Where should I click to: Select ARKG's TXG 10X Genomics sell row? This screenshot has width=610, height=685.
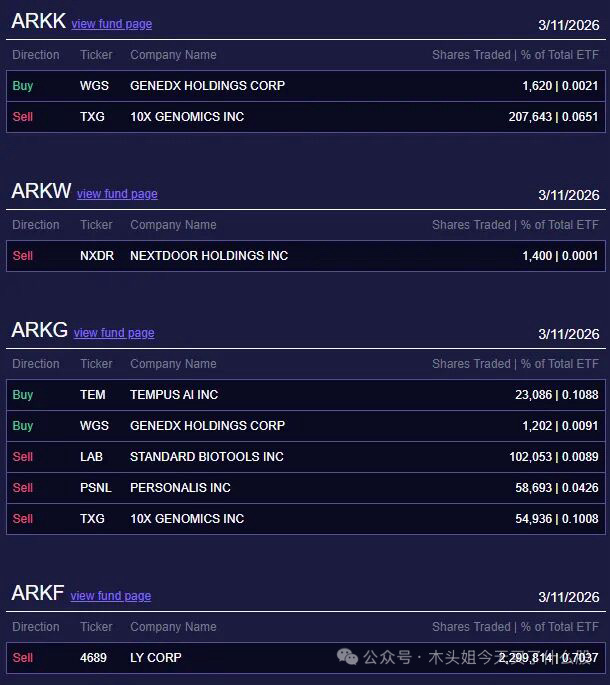(x=306, y=519)
